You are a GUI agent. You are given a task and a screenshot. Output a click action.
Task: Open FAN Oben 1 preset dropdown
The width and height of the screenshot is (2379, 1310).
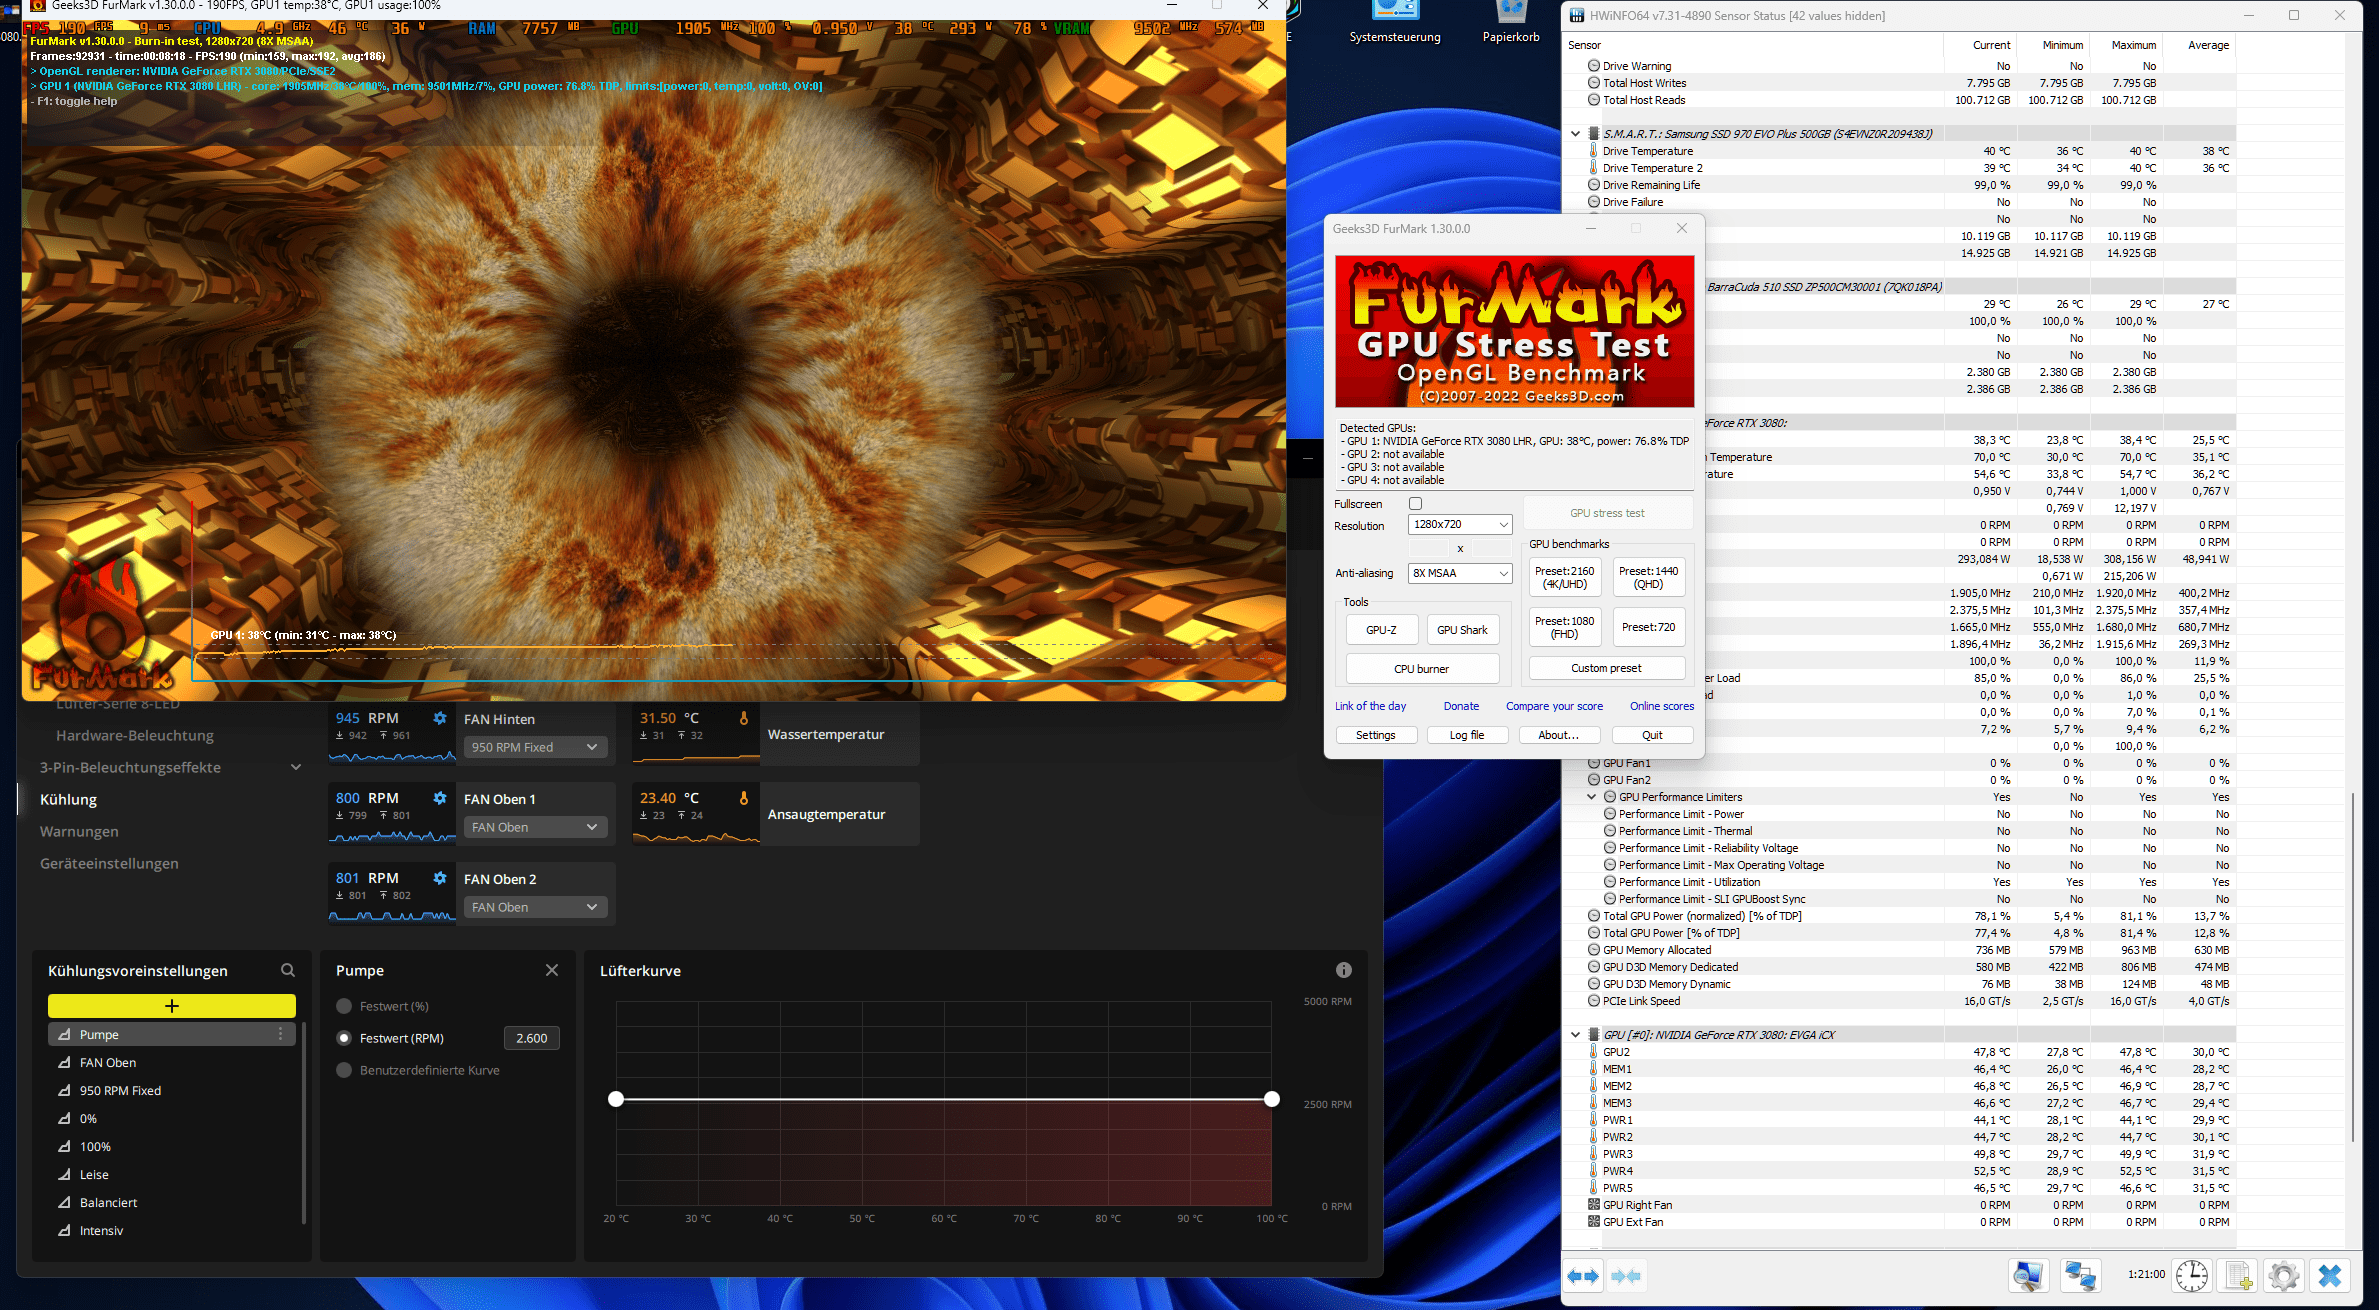pos(535,827)
